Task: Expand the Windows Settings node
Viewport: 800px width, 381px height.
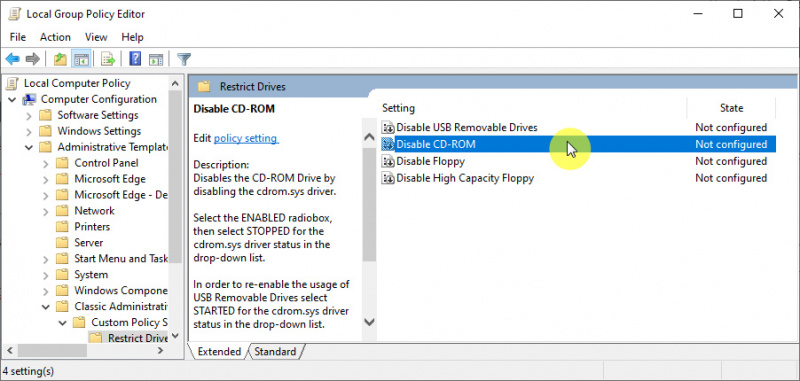Action: pos(29,131)
